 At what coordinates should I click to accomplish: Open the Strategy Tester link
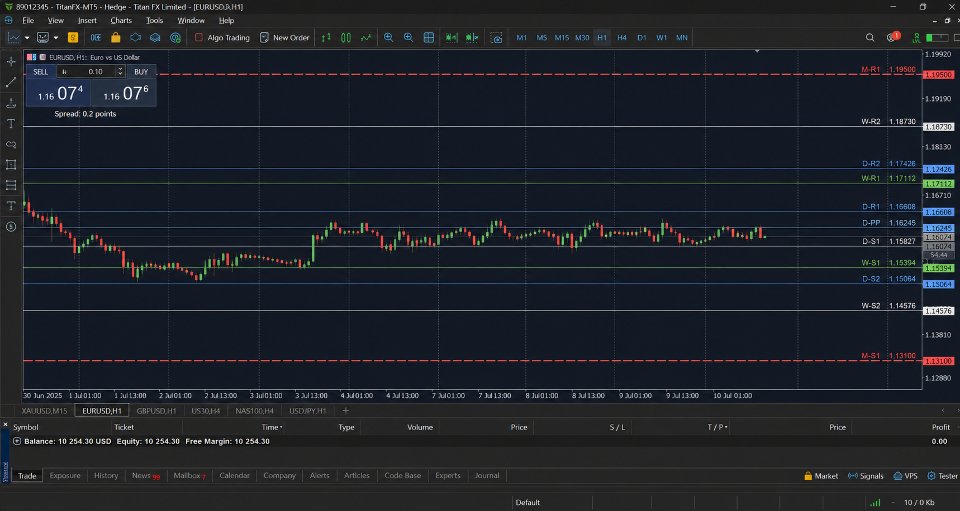[x=942, y=476]
